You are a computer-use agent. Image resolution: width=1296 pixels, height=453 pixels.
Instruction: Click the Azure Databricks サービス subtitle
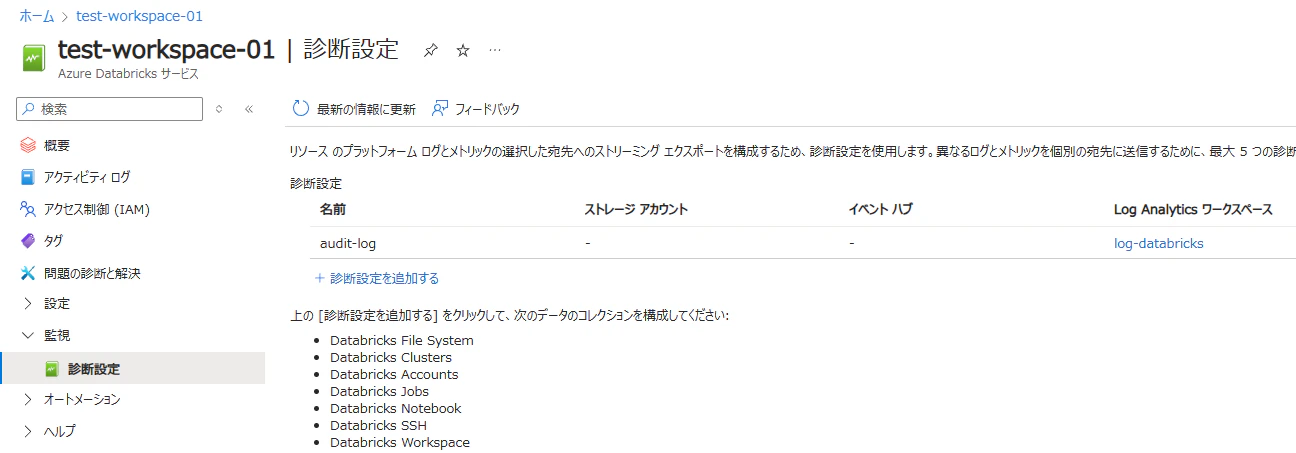point(128,74)
